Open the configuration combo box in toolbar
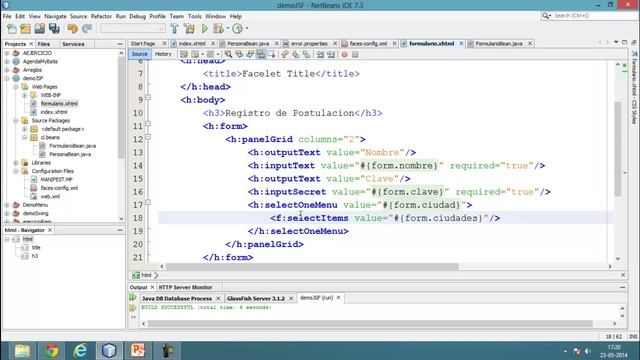The image size is (640, 360). (133, 29)
